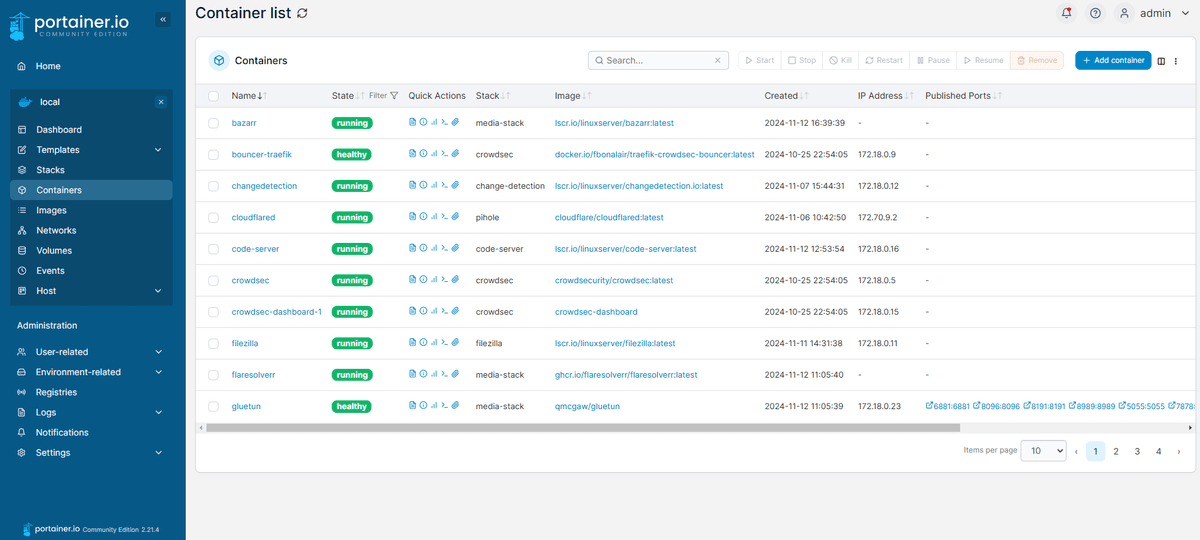Viewport: 1200px width, 540px height.
Task: Click the attach icon for filezilla
Action: tap(455, 343)
